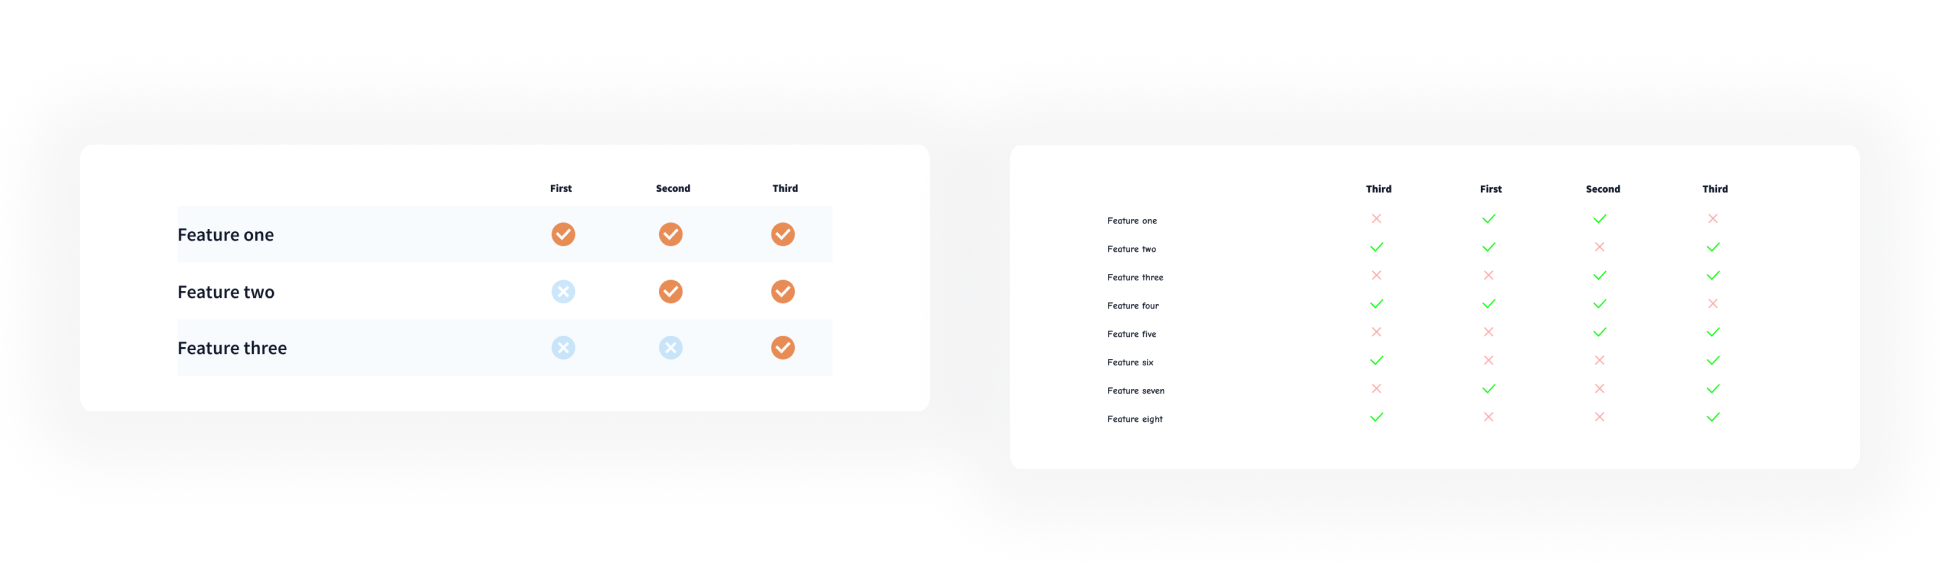Select the orange checkmark for Feature two under Second
Image resolution: width=1940 pixels, height=576 pixels.
(x=671, y=291)
